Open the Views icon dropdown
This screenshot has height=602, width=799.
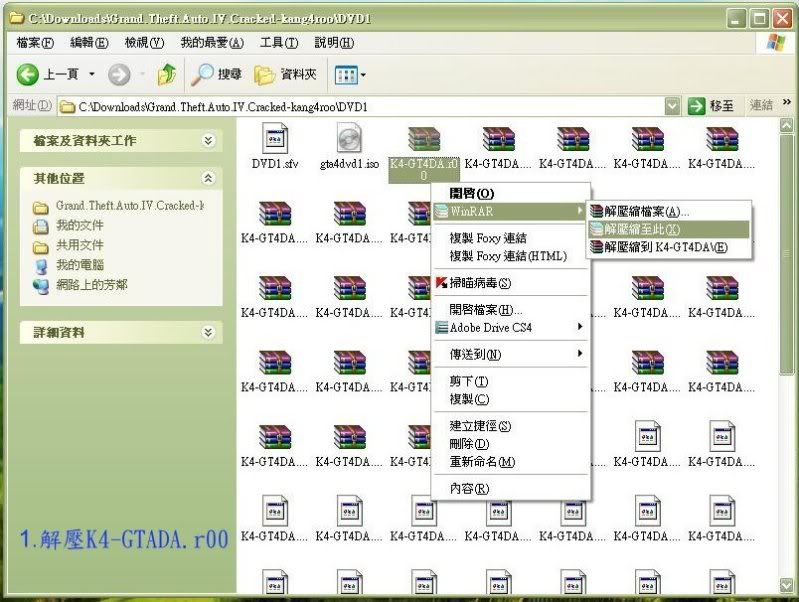[350, 75]
